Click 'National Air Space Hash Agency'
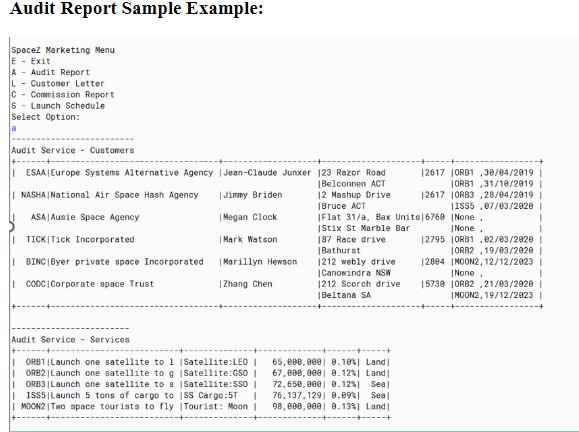The width and height of the screenshot is (579, 432). tap(124, 195)
